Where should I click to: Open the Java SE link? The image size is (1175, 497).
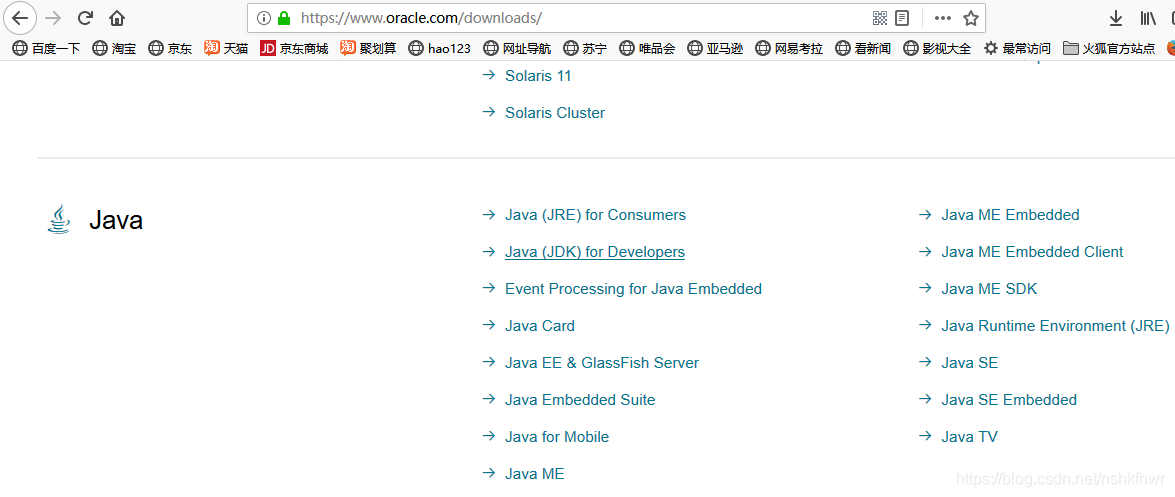click(x=970, y=363)
